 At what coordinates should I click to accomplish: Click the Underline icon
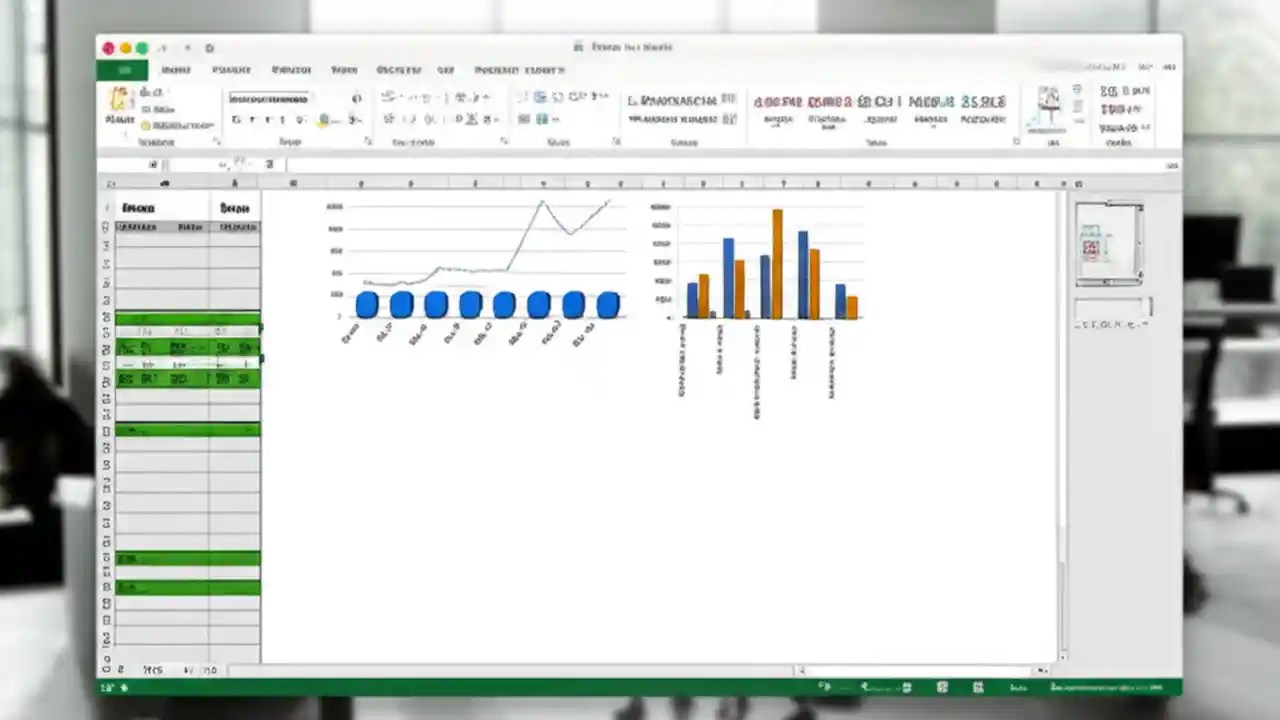tap(267, 120)
